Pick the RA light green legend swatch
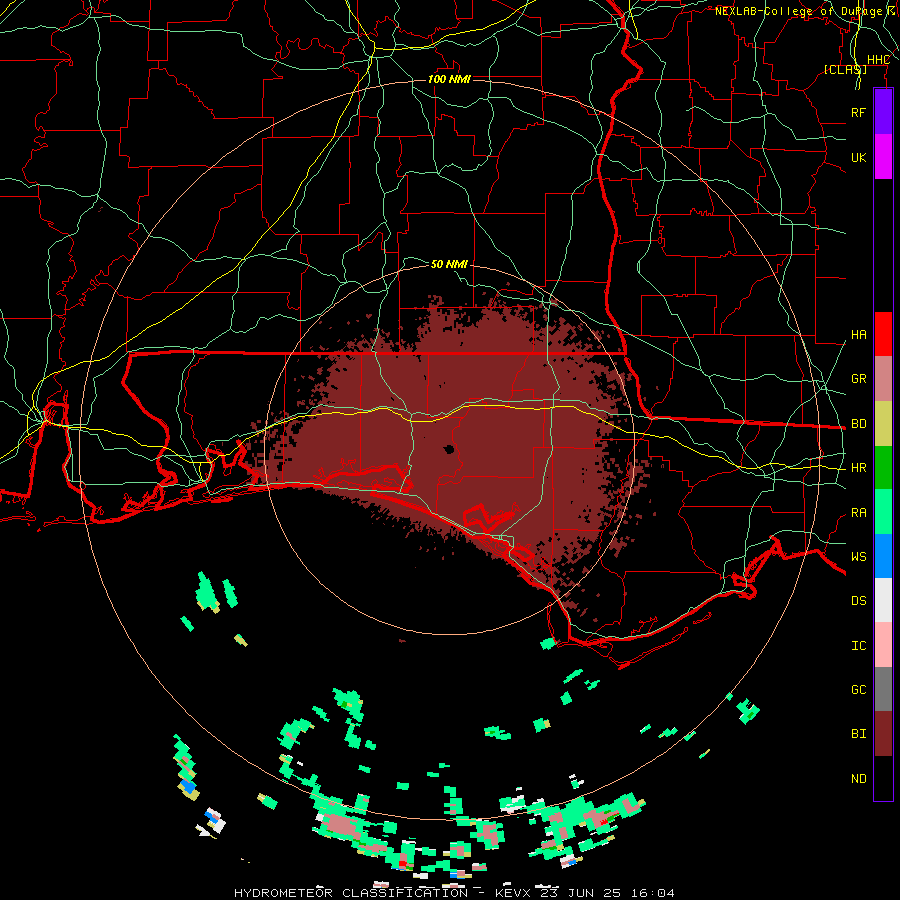The image size is (900, 900). [x=883, y=512]
